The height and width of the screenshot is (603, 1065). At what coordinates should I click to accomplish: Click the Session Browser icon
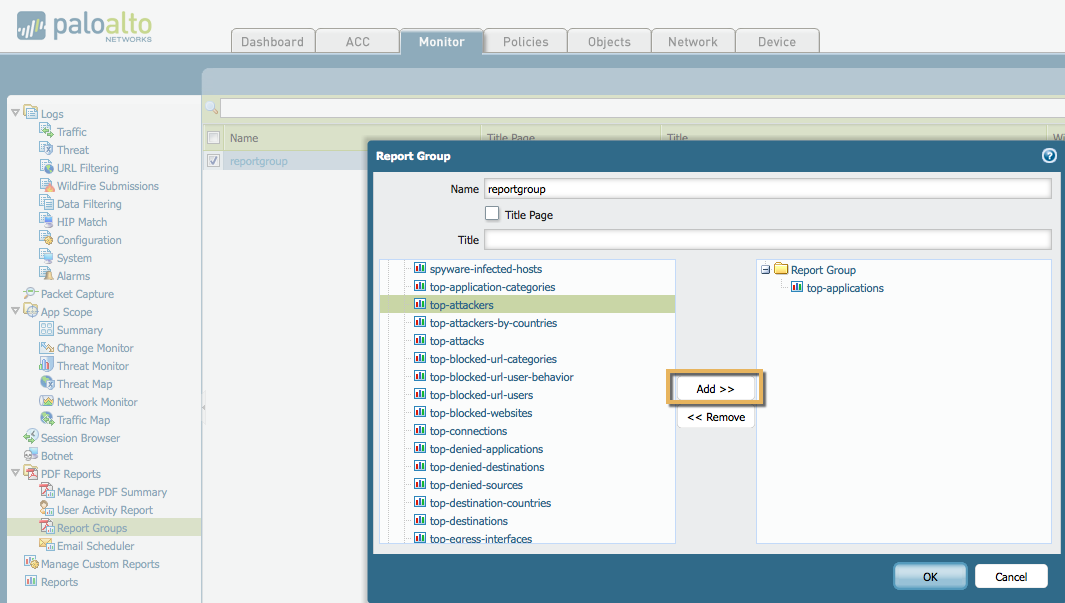coord(30,437)
